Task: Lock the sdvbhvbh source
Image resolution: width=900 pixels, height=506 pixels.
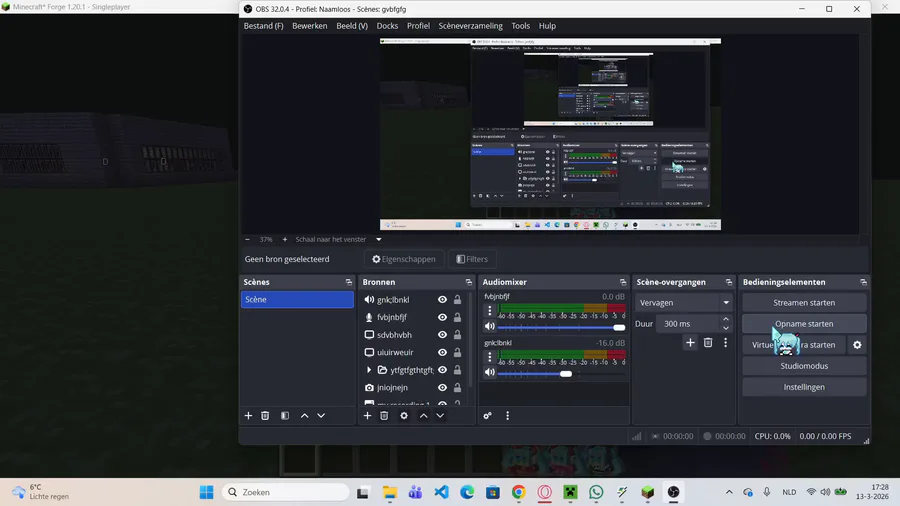Action: tap(457, 334)
